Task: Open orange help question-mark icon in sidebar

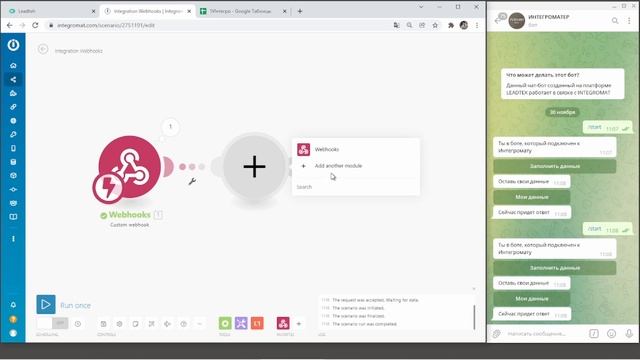Action: 13,319
